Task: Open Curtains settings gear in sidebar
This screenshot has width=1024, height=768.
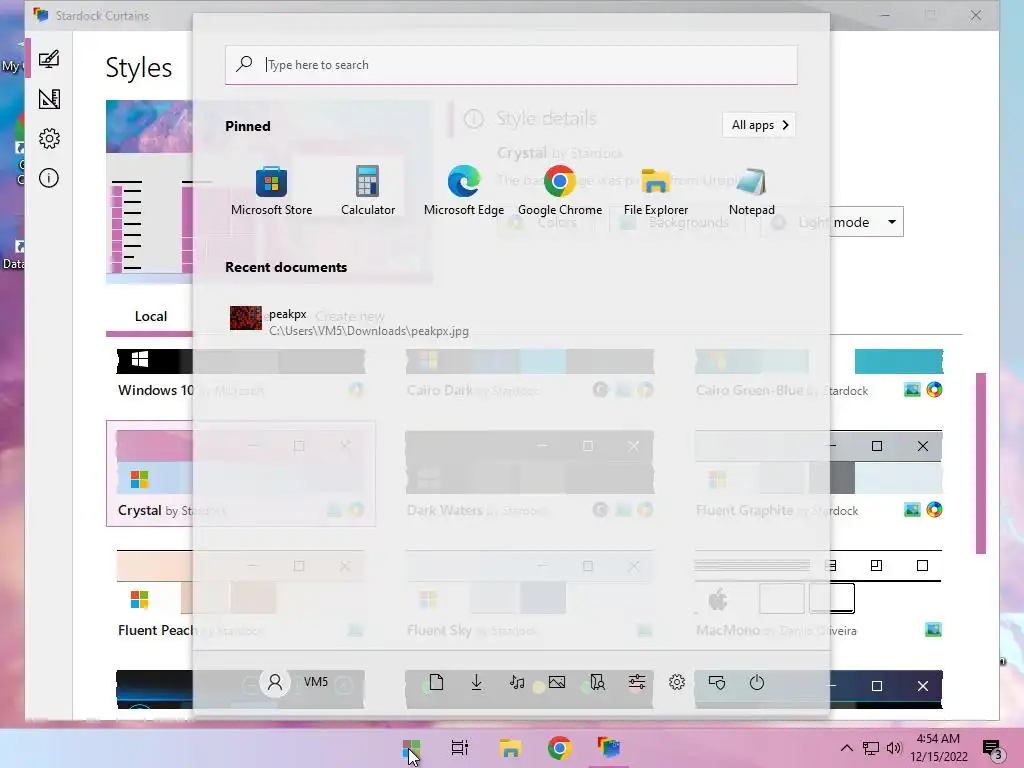Action: tap(49, 138)
